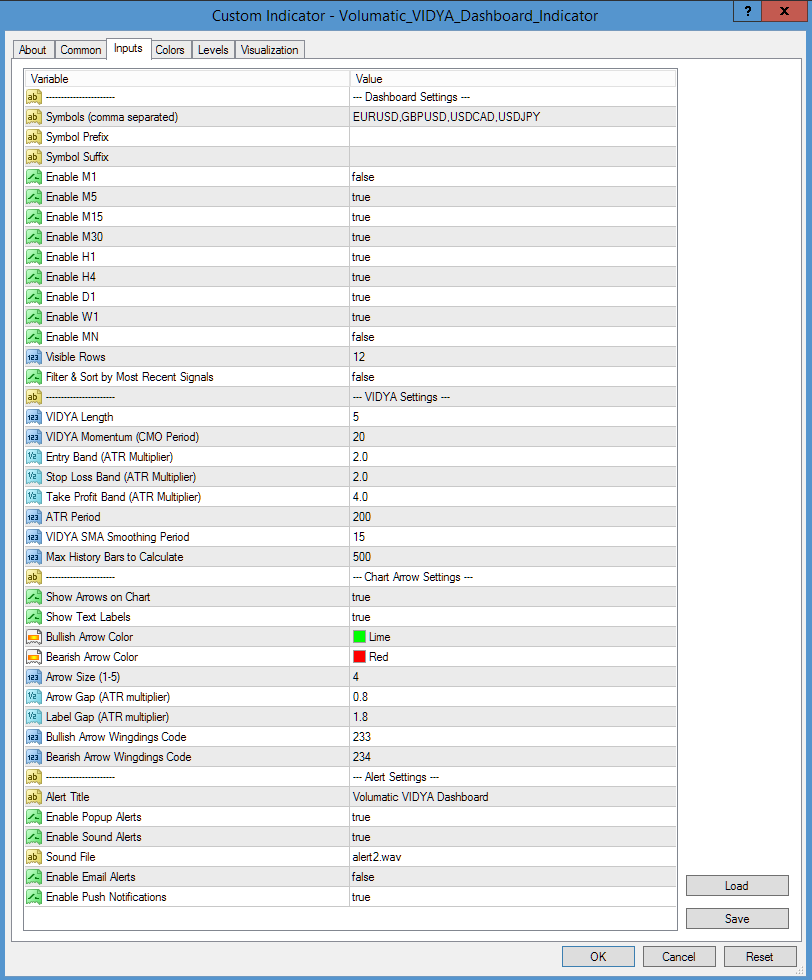Click the integer icon beside VIDYA Length

click(x=34, y=417)
